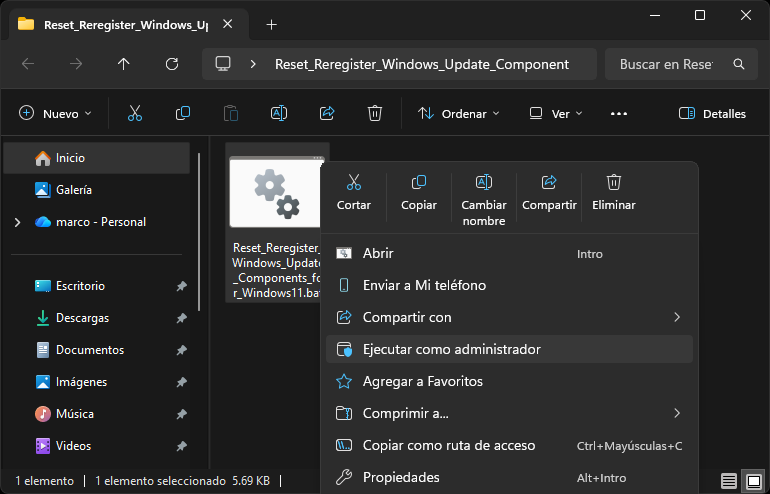Expand the Compartir con submenu

click(x=677, y=317)
